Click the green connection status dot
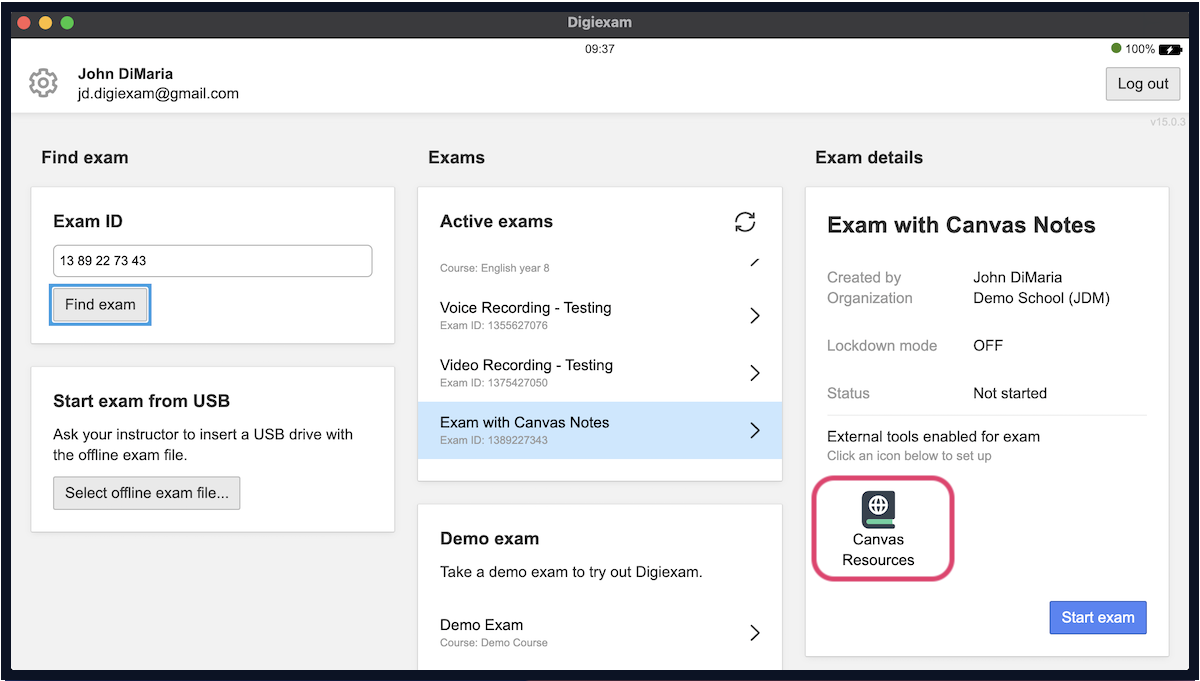This screenshot has width=1200, height=681. (1116, 48)
